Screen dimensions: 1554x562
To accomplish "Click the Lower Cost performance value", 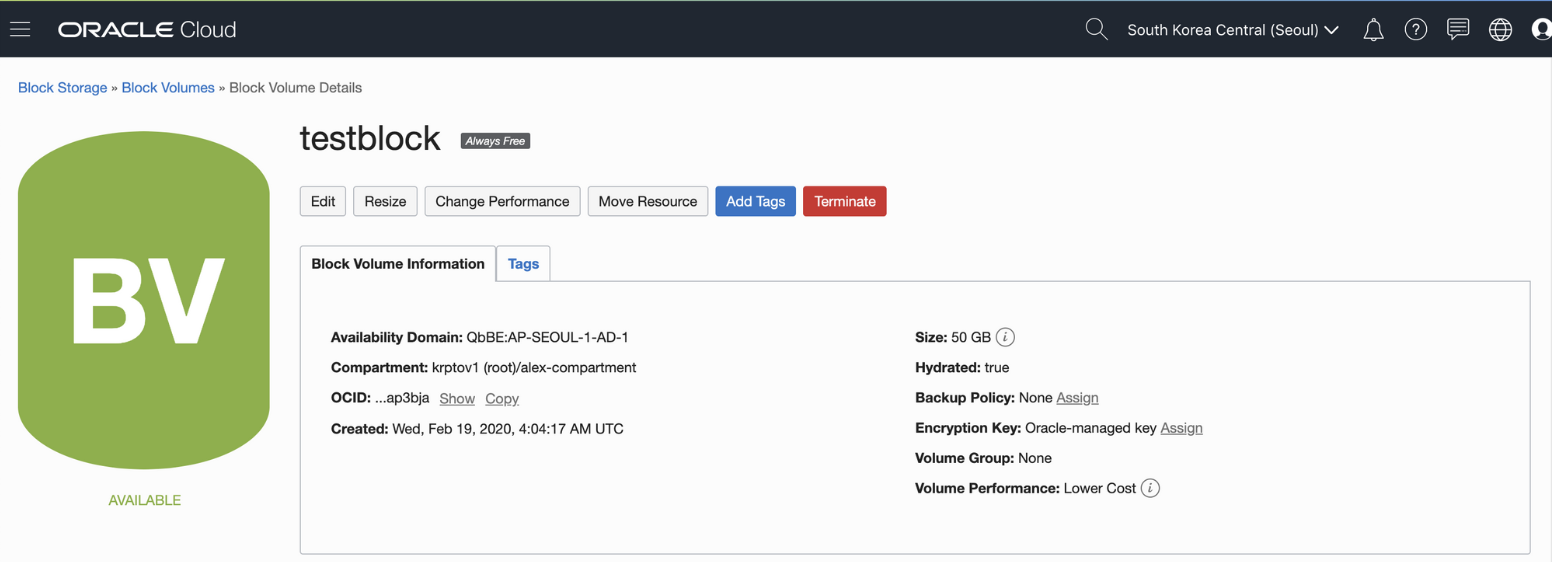I will point(1100,488).
